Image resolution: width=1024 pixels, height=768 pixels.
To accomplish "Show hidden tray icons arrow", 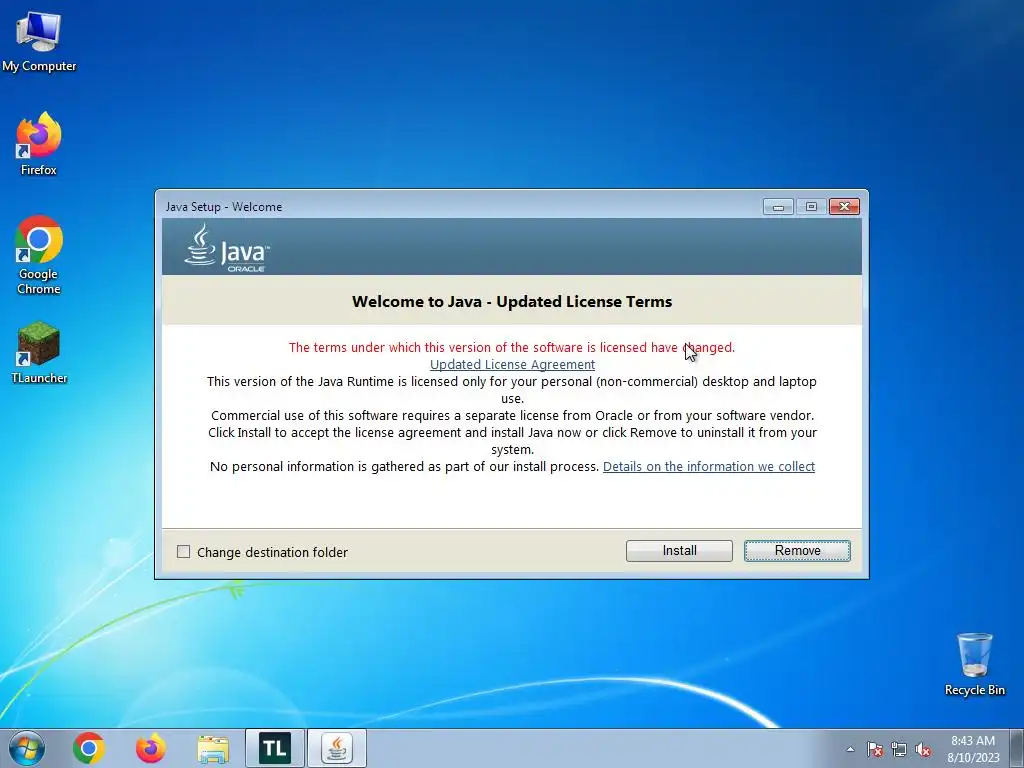I will click(850, 749).
